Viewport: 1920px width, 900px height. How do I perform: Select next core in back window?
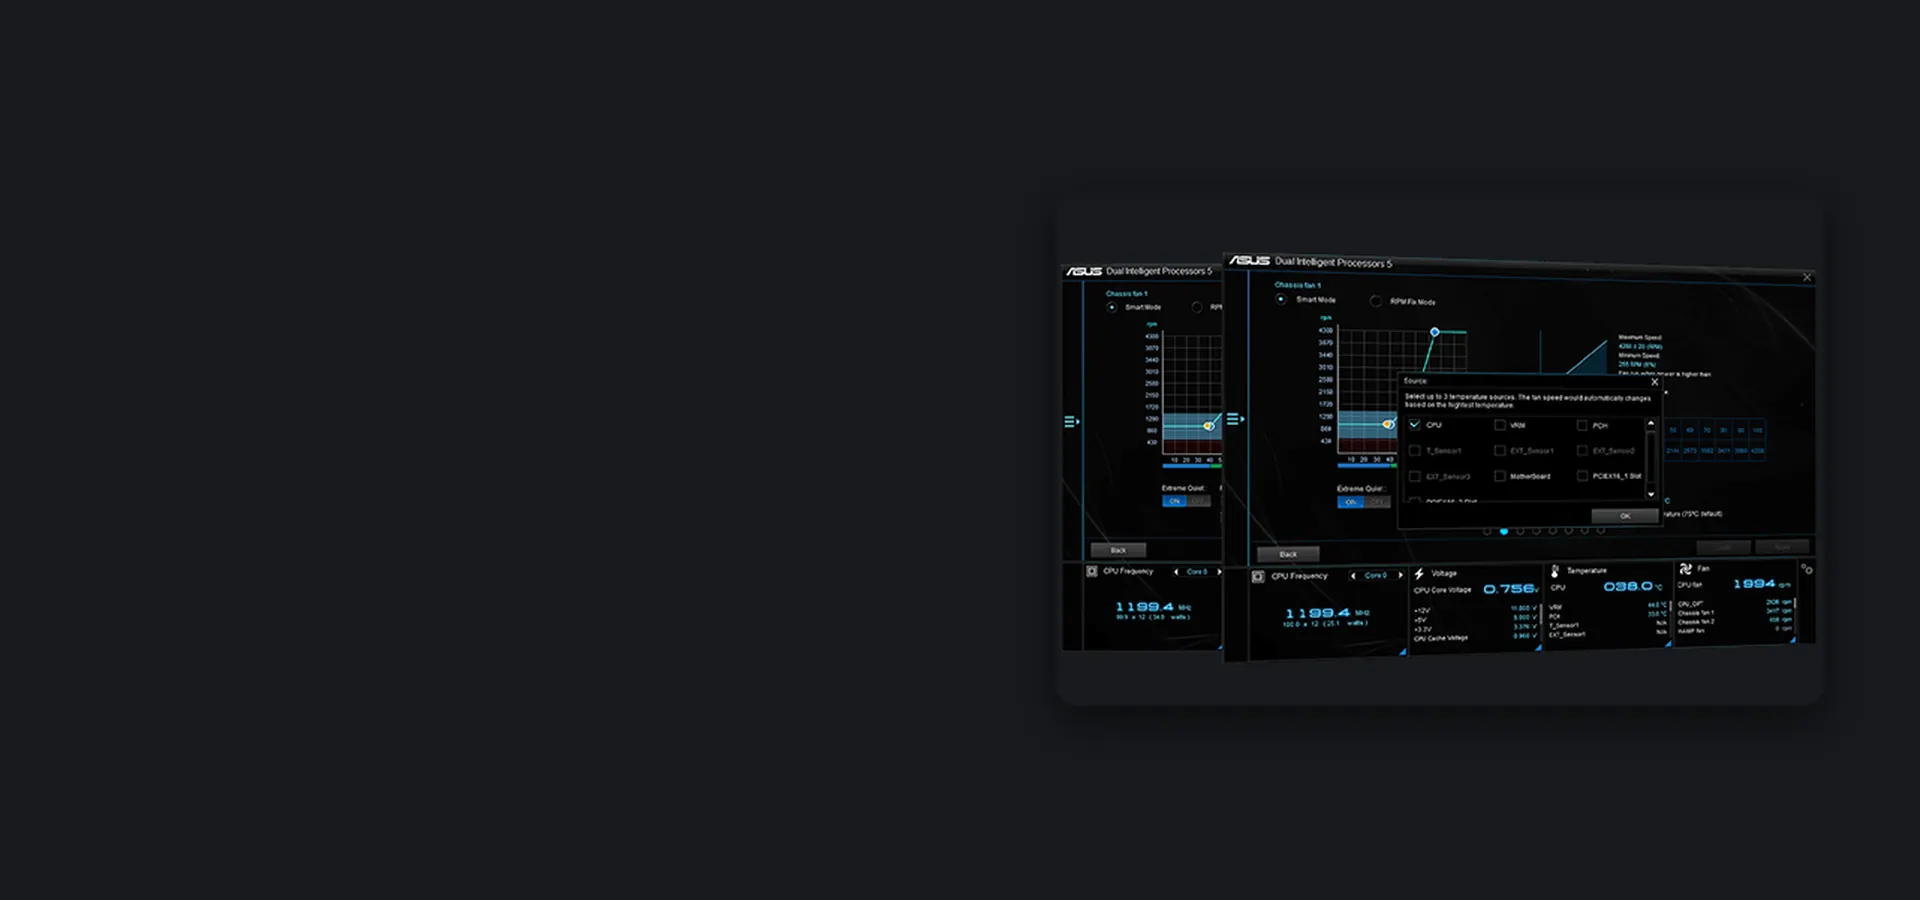(1219, 572)
